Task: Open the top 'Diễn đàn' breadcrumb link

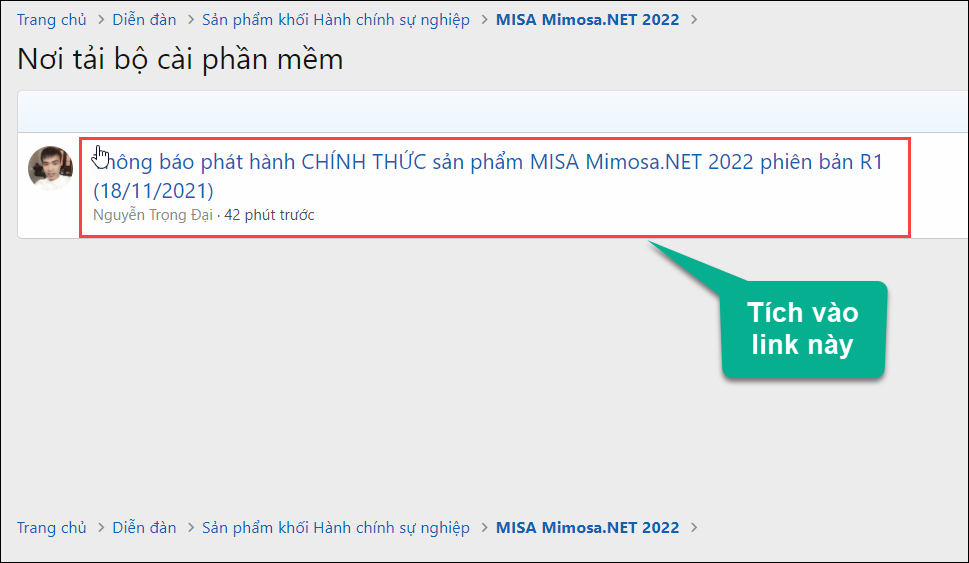Action: pyautogui.click(x=144, y=20)
